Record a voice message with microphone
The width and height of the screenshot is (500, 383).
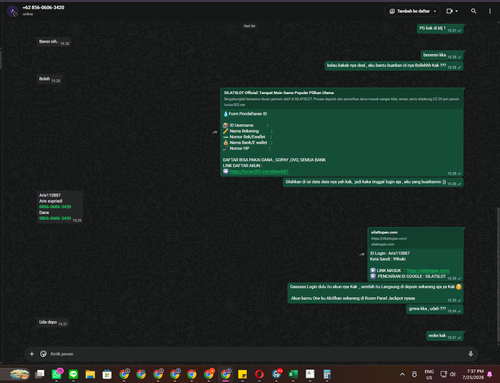point(470,354)
